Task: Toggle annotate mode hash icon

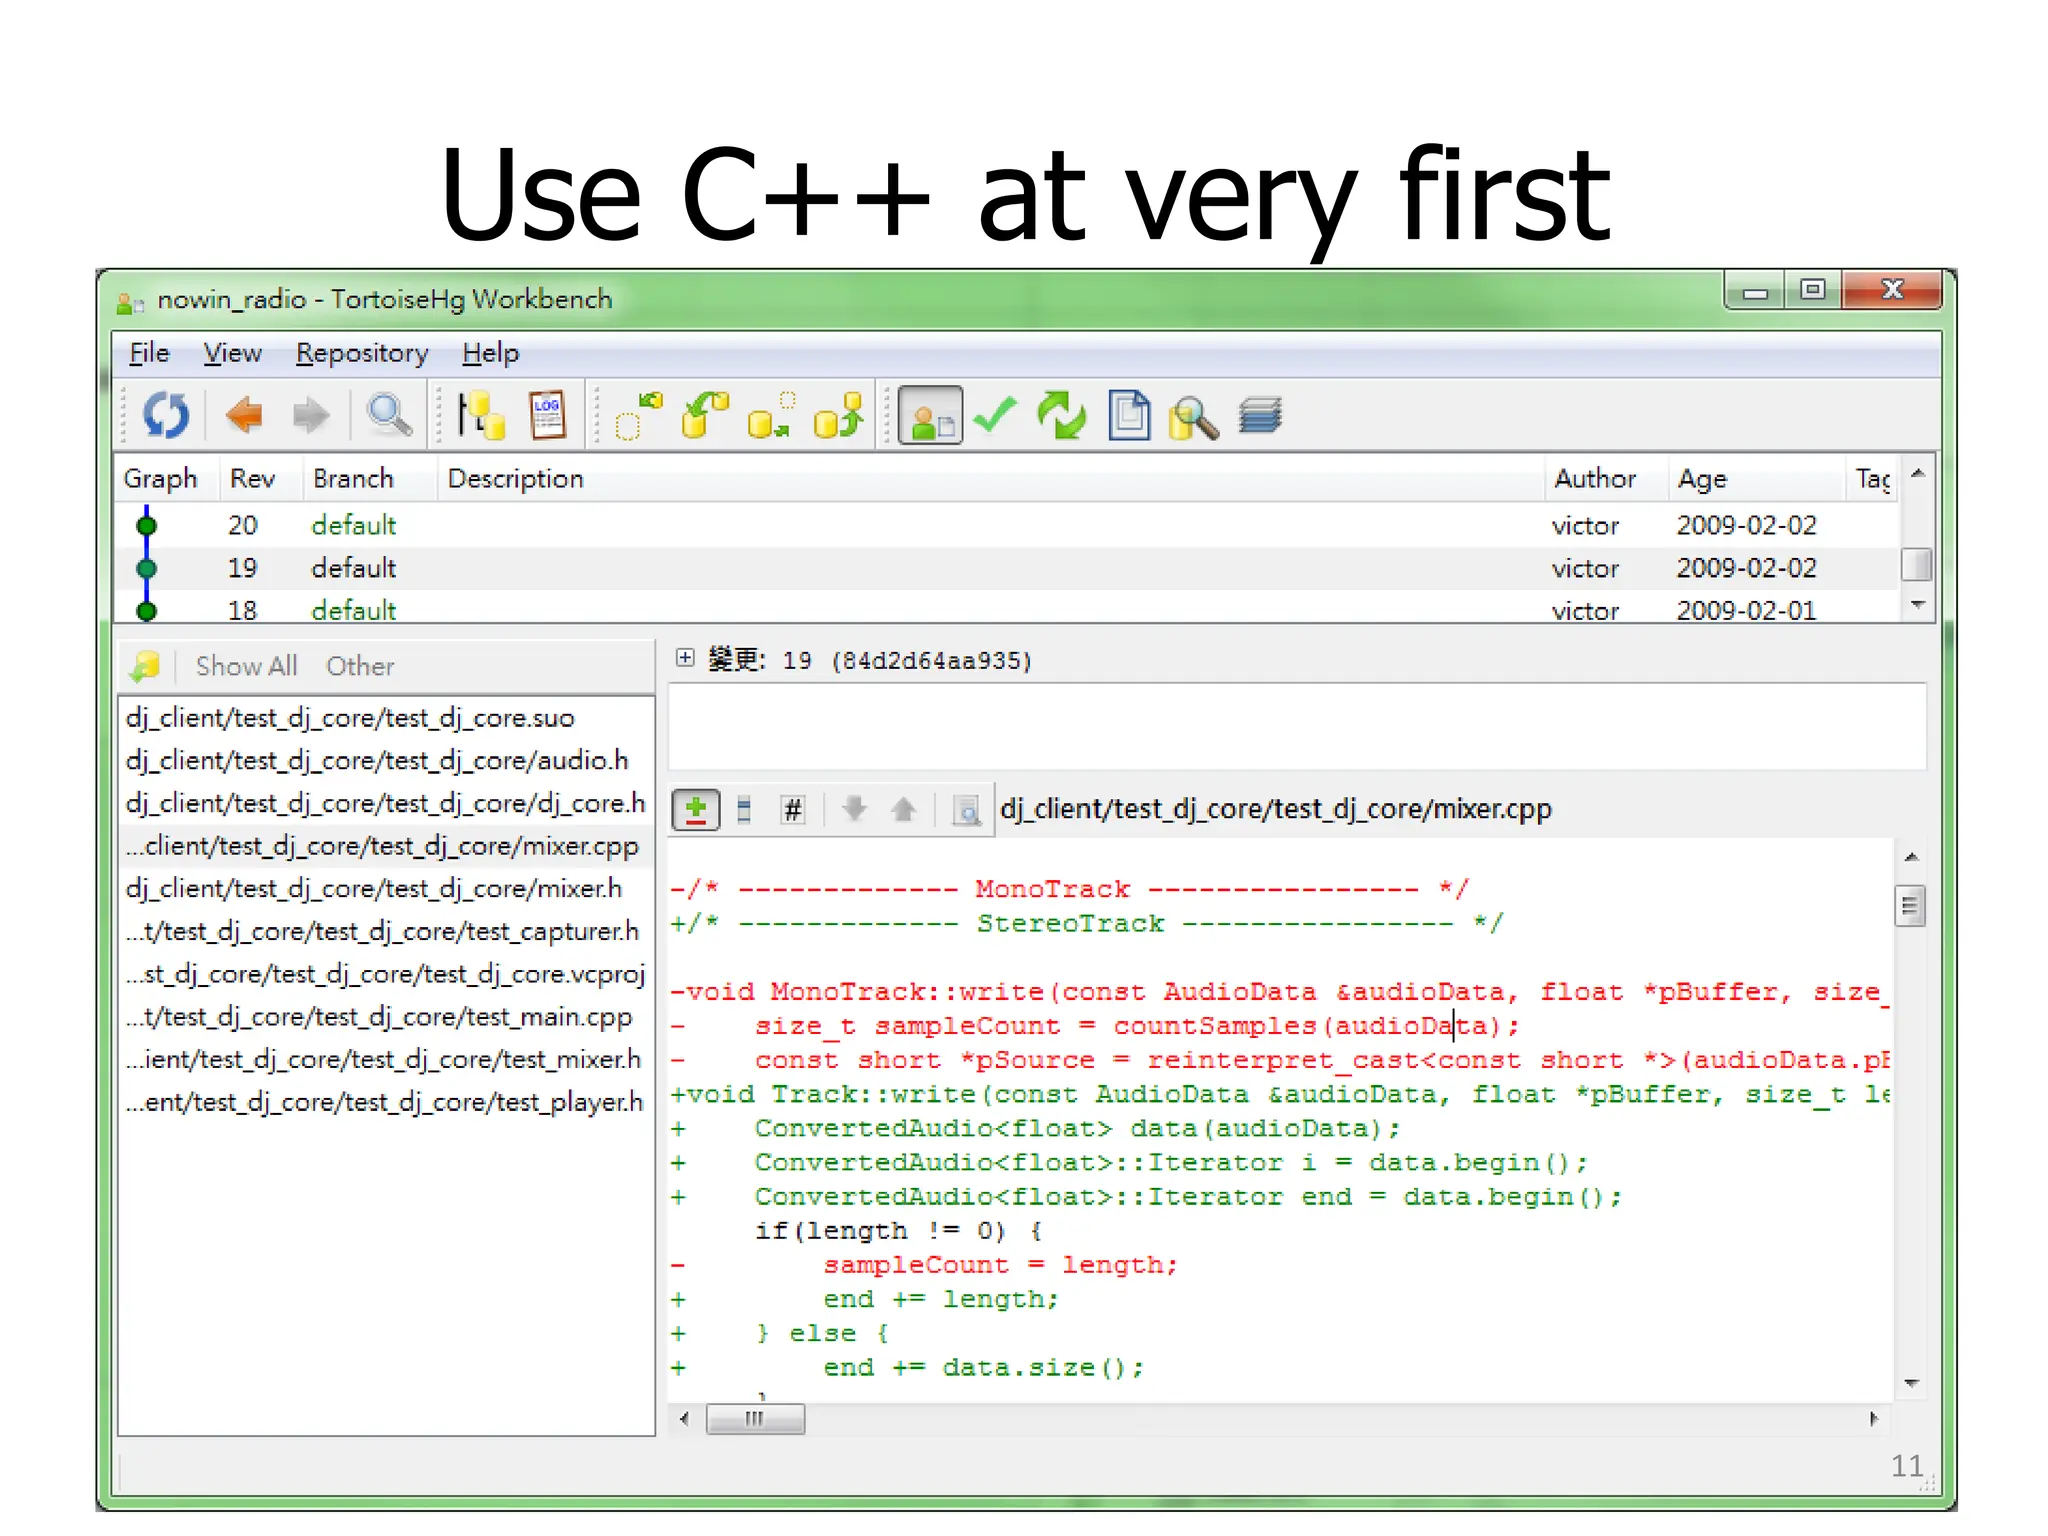Action: (x=793, y=809)
